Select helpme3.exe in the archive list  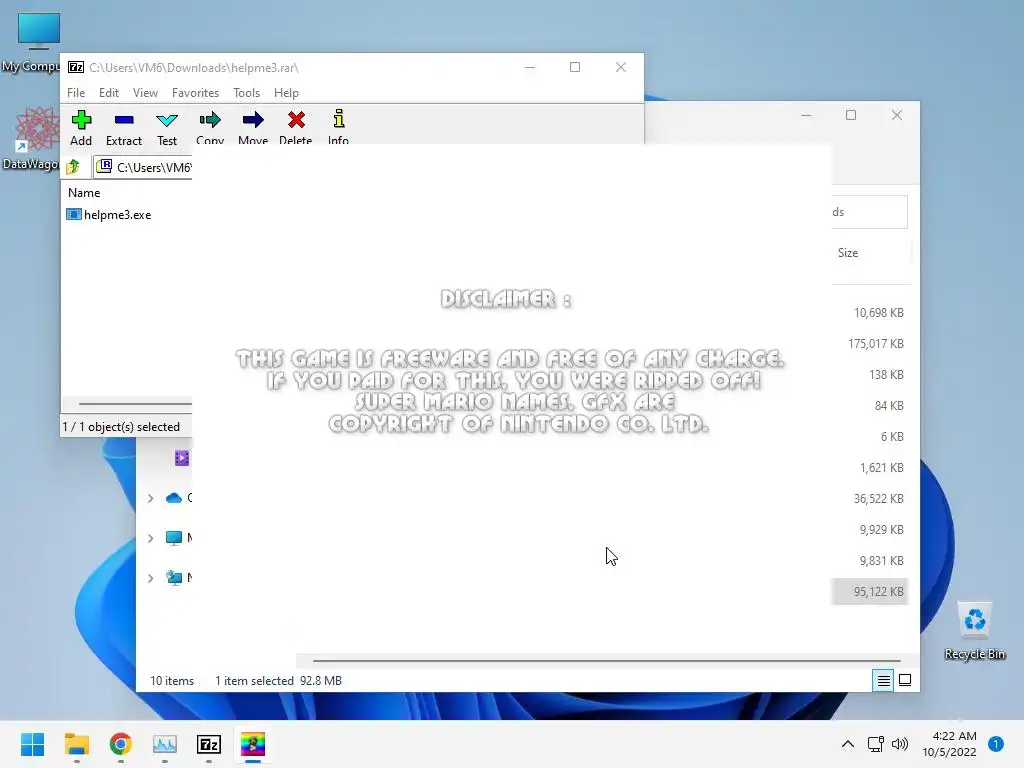(109, 215)
